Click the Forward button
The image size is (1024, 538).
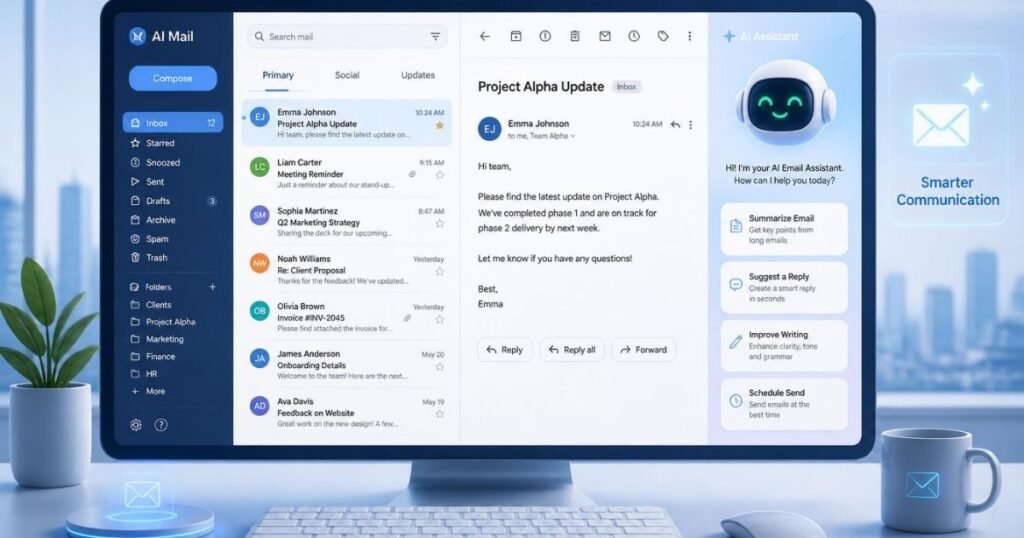click(x=643, y=350)
